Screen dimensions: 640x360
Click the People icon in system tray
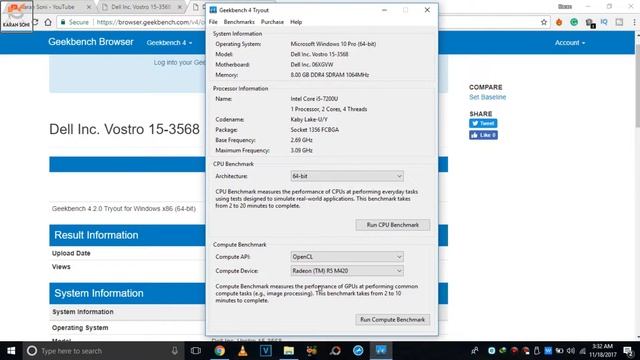475,351
